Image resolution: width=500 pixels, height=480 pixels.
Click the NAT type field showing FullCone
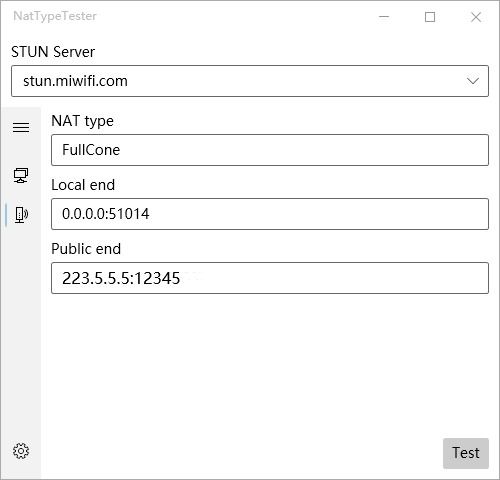270,150
